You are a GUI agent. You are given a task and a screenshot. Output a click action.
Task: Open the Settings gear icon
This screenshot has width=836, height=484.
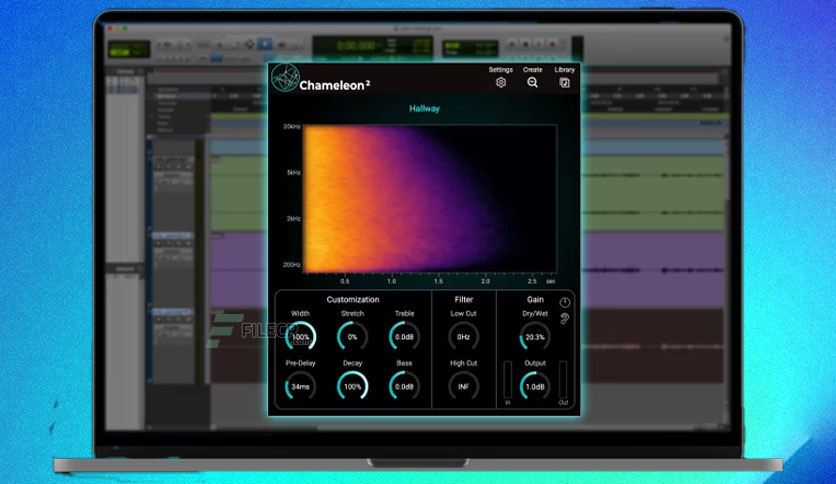(501, 83)
